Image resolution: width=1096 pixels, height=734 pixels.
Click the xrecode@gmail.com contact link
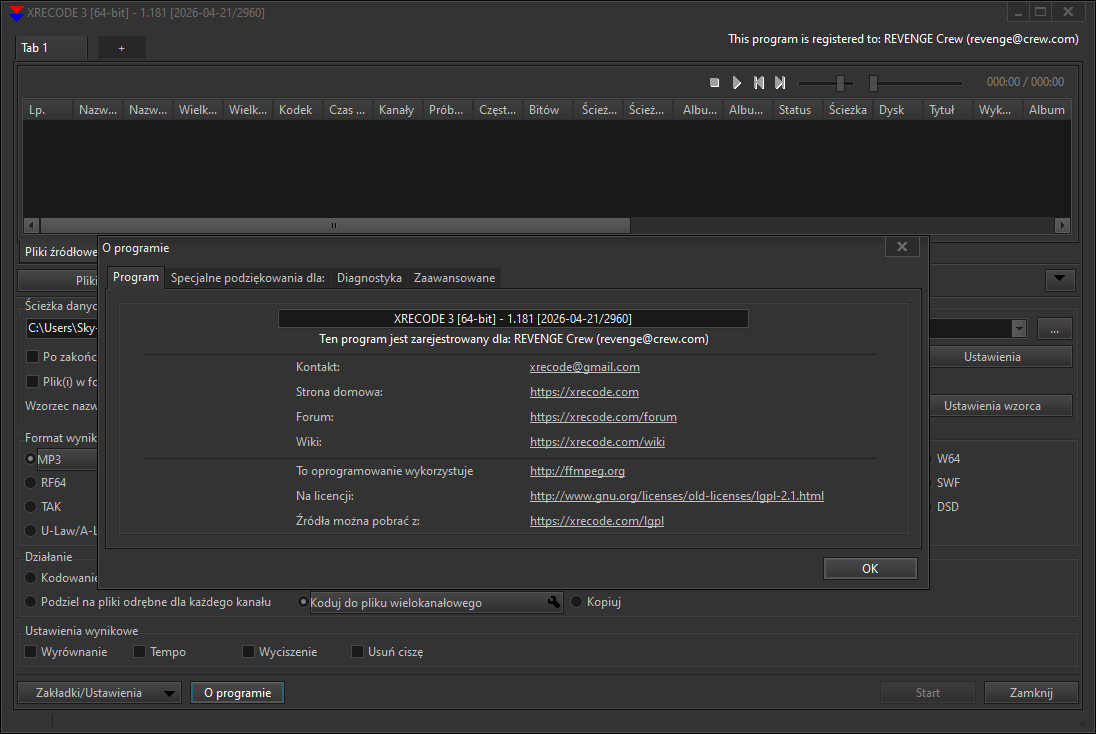pos(584,367)
